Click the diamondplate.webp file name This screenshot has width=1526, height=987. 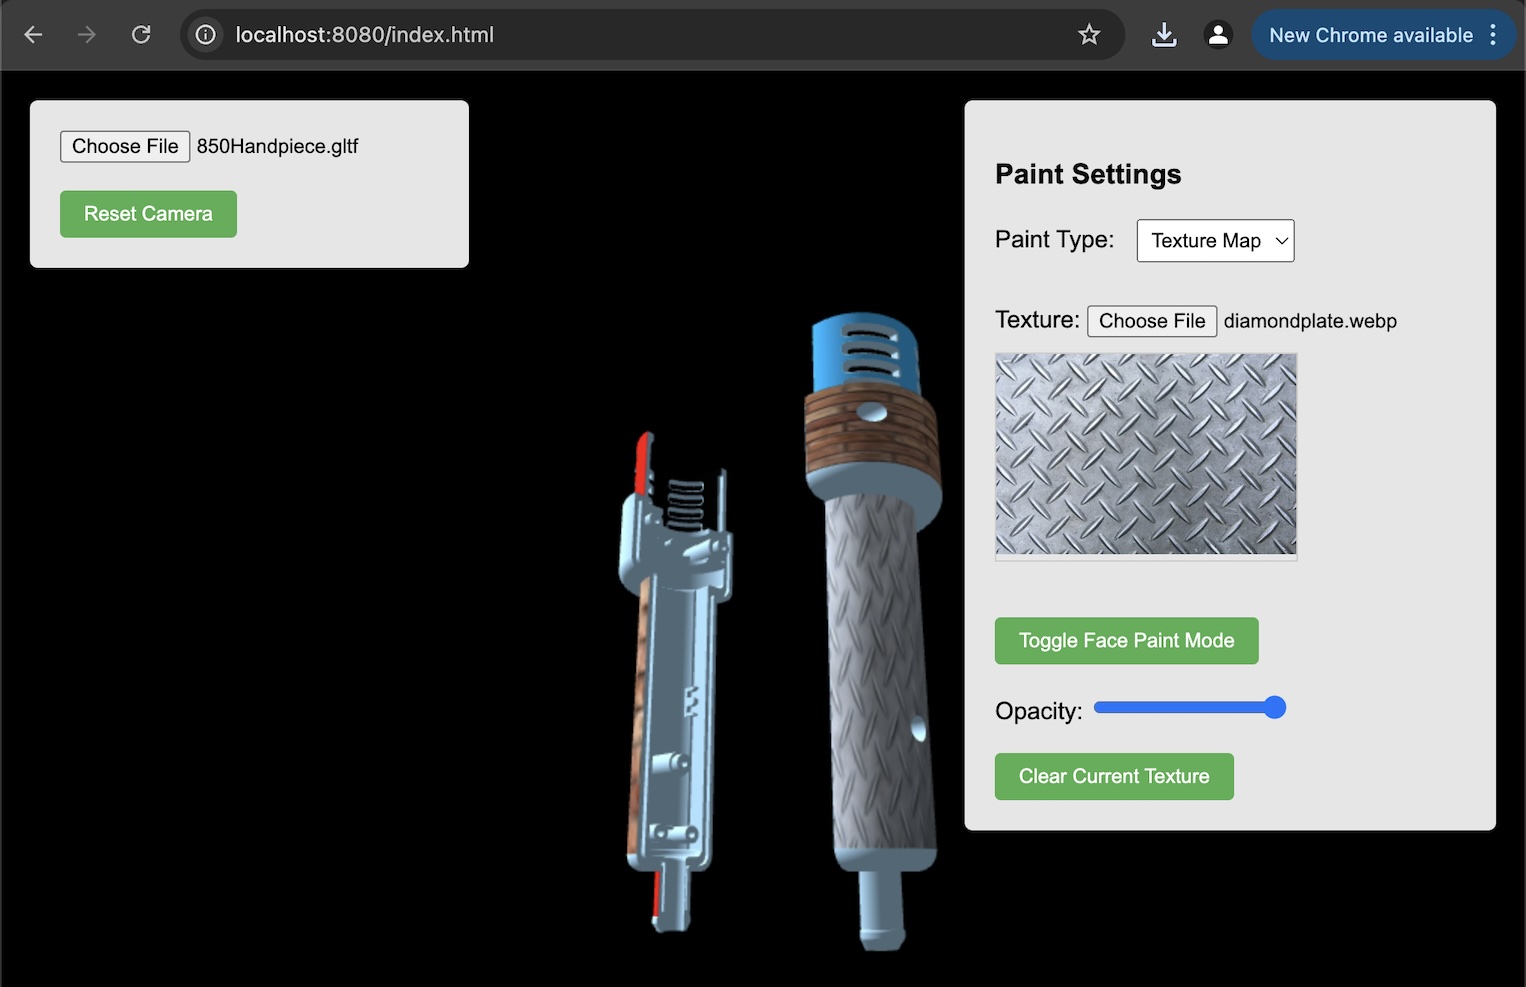point(1310,321)
